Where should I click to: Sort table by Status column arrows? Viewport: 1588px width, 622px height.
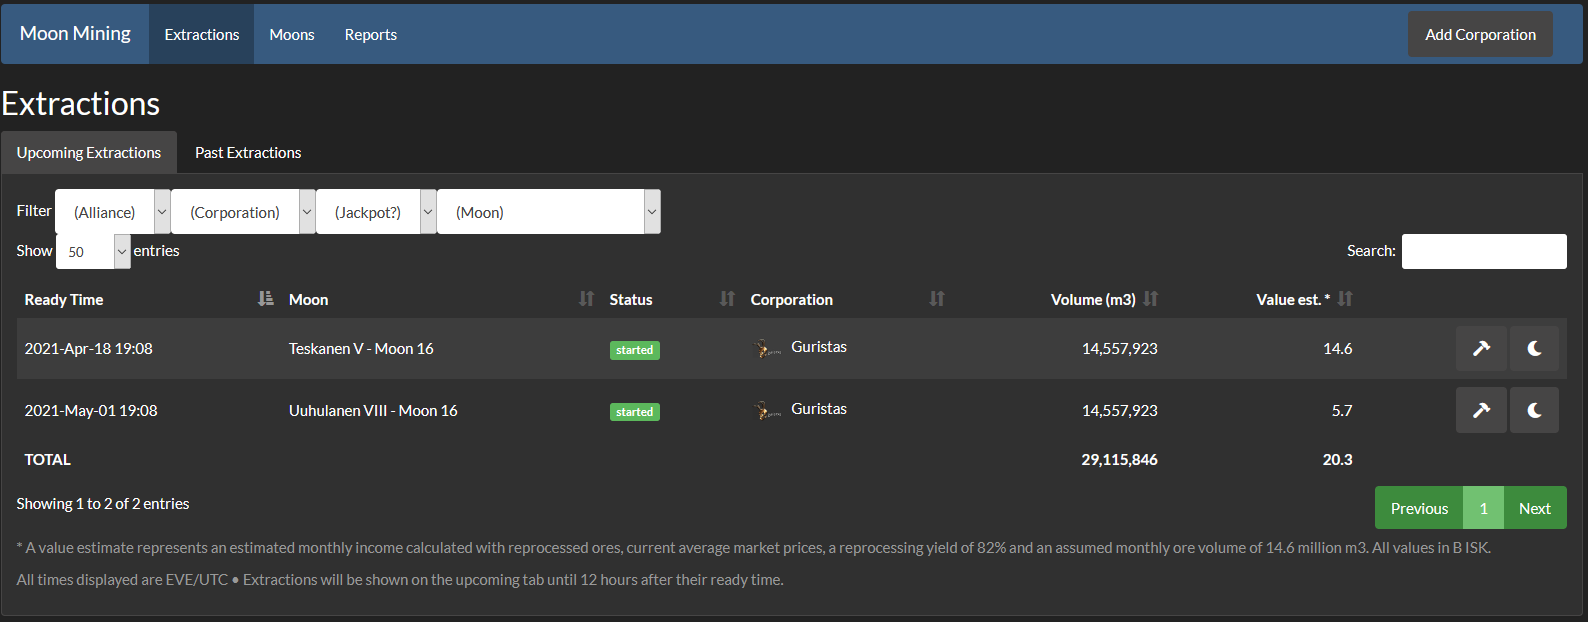click(727, 299)
